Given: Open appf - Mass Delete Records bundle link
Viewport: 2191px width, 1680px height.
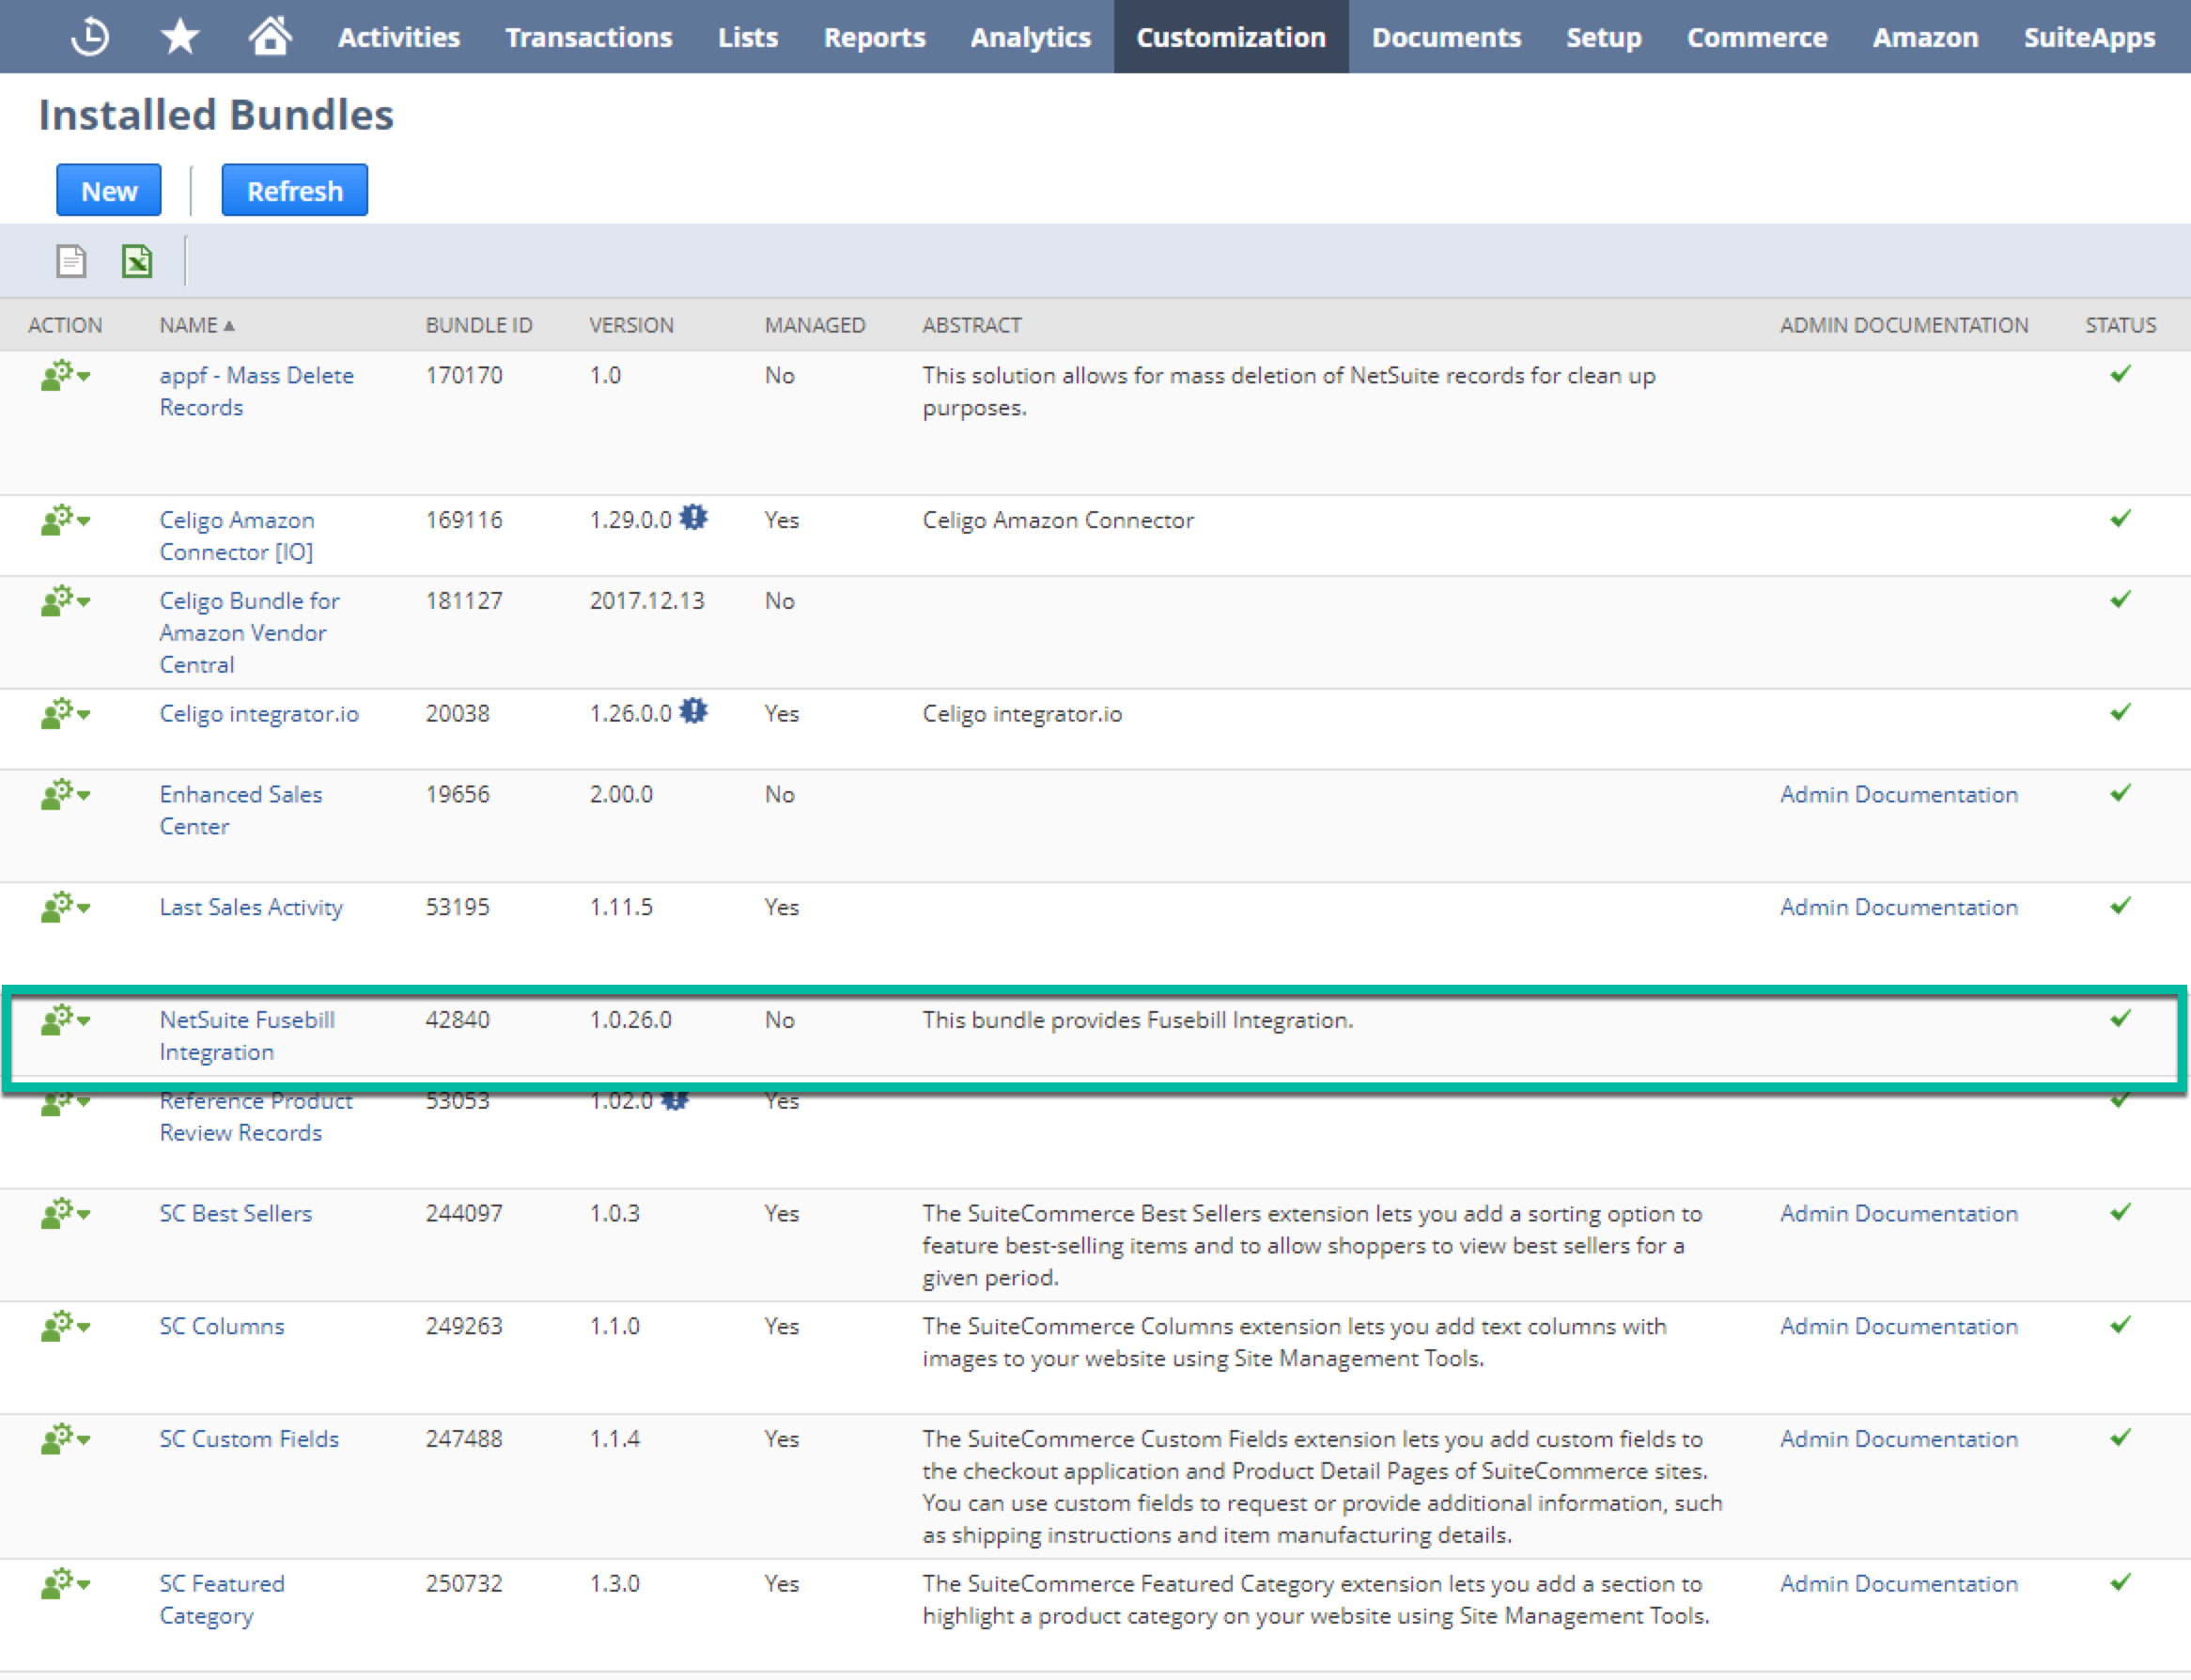Looking at the screenshot, I should click(x=257, y=391).
